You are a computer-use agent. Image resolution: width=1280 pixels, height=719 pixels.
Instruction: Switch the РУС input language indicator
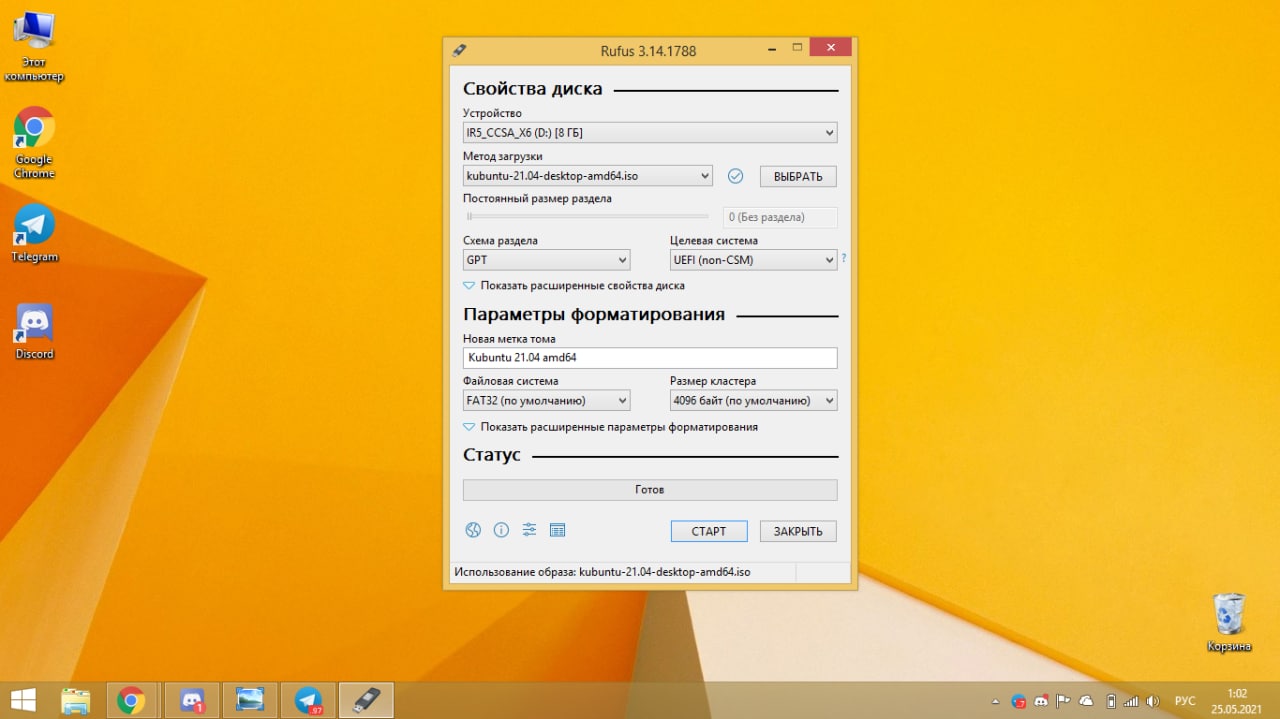pos(1185,701)
